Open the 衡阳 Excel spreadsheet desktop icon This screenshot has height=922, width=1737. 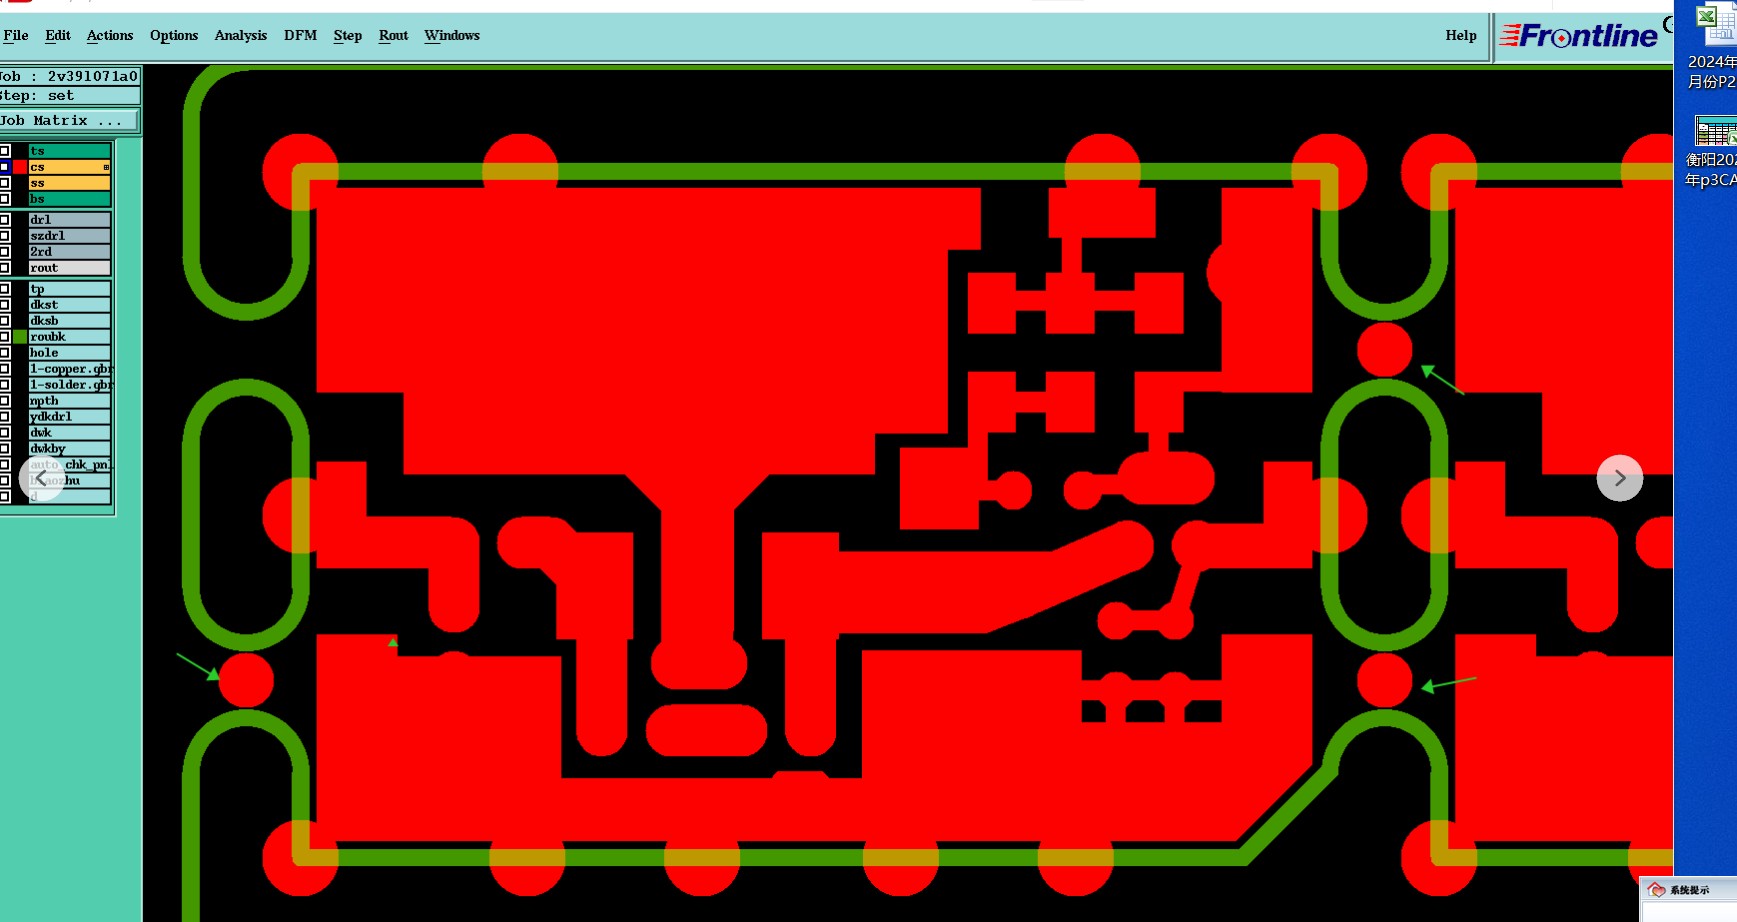tap(1713, 150)
